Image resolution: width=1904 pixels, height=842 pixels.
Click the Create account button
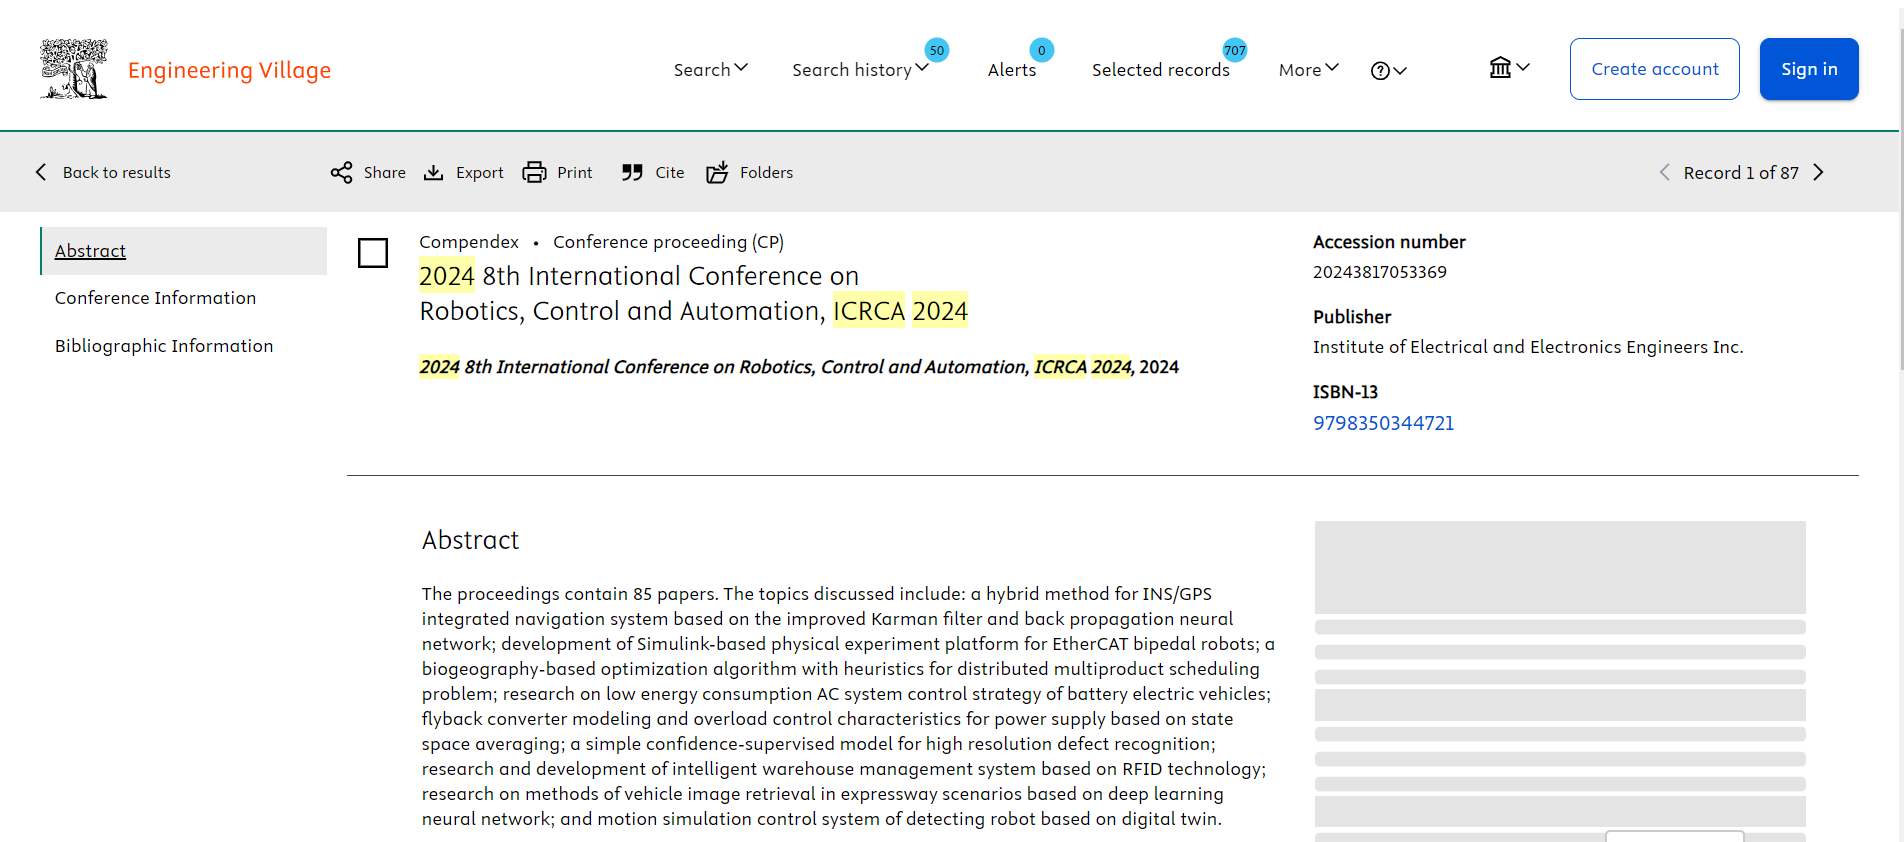pyautogui.click(x=1654, y=69)
